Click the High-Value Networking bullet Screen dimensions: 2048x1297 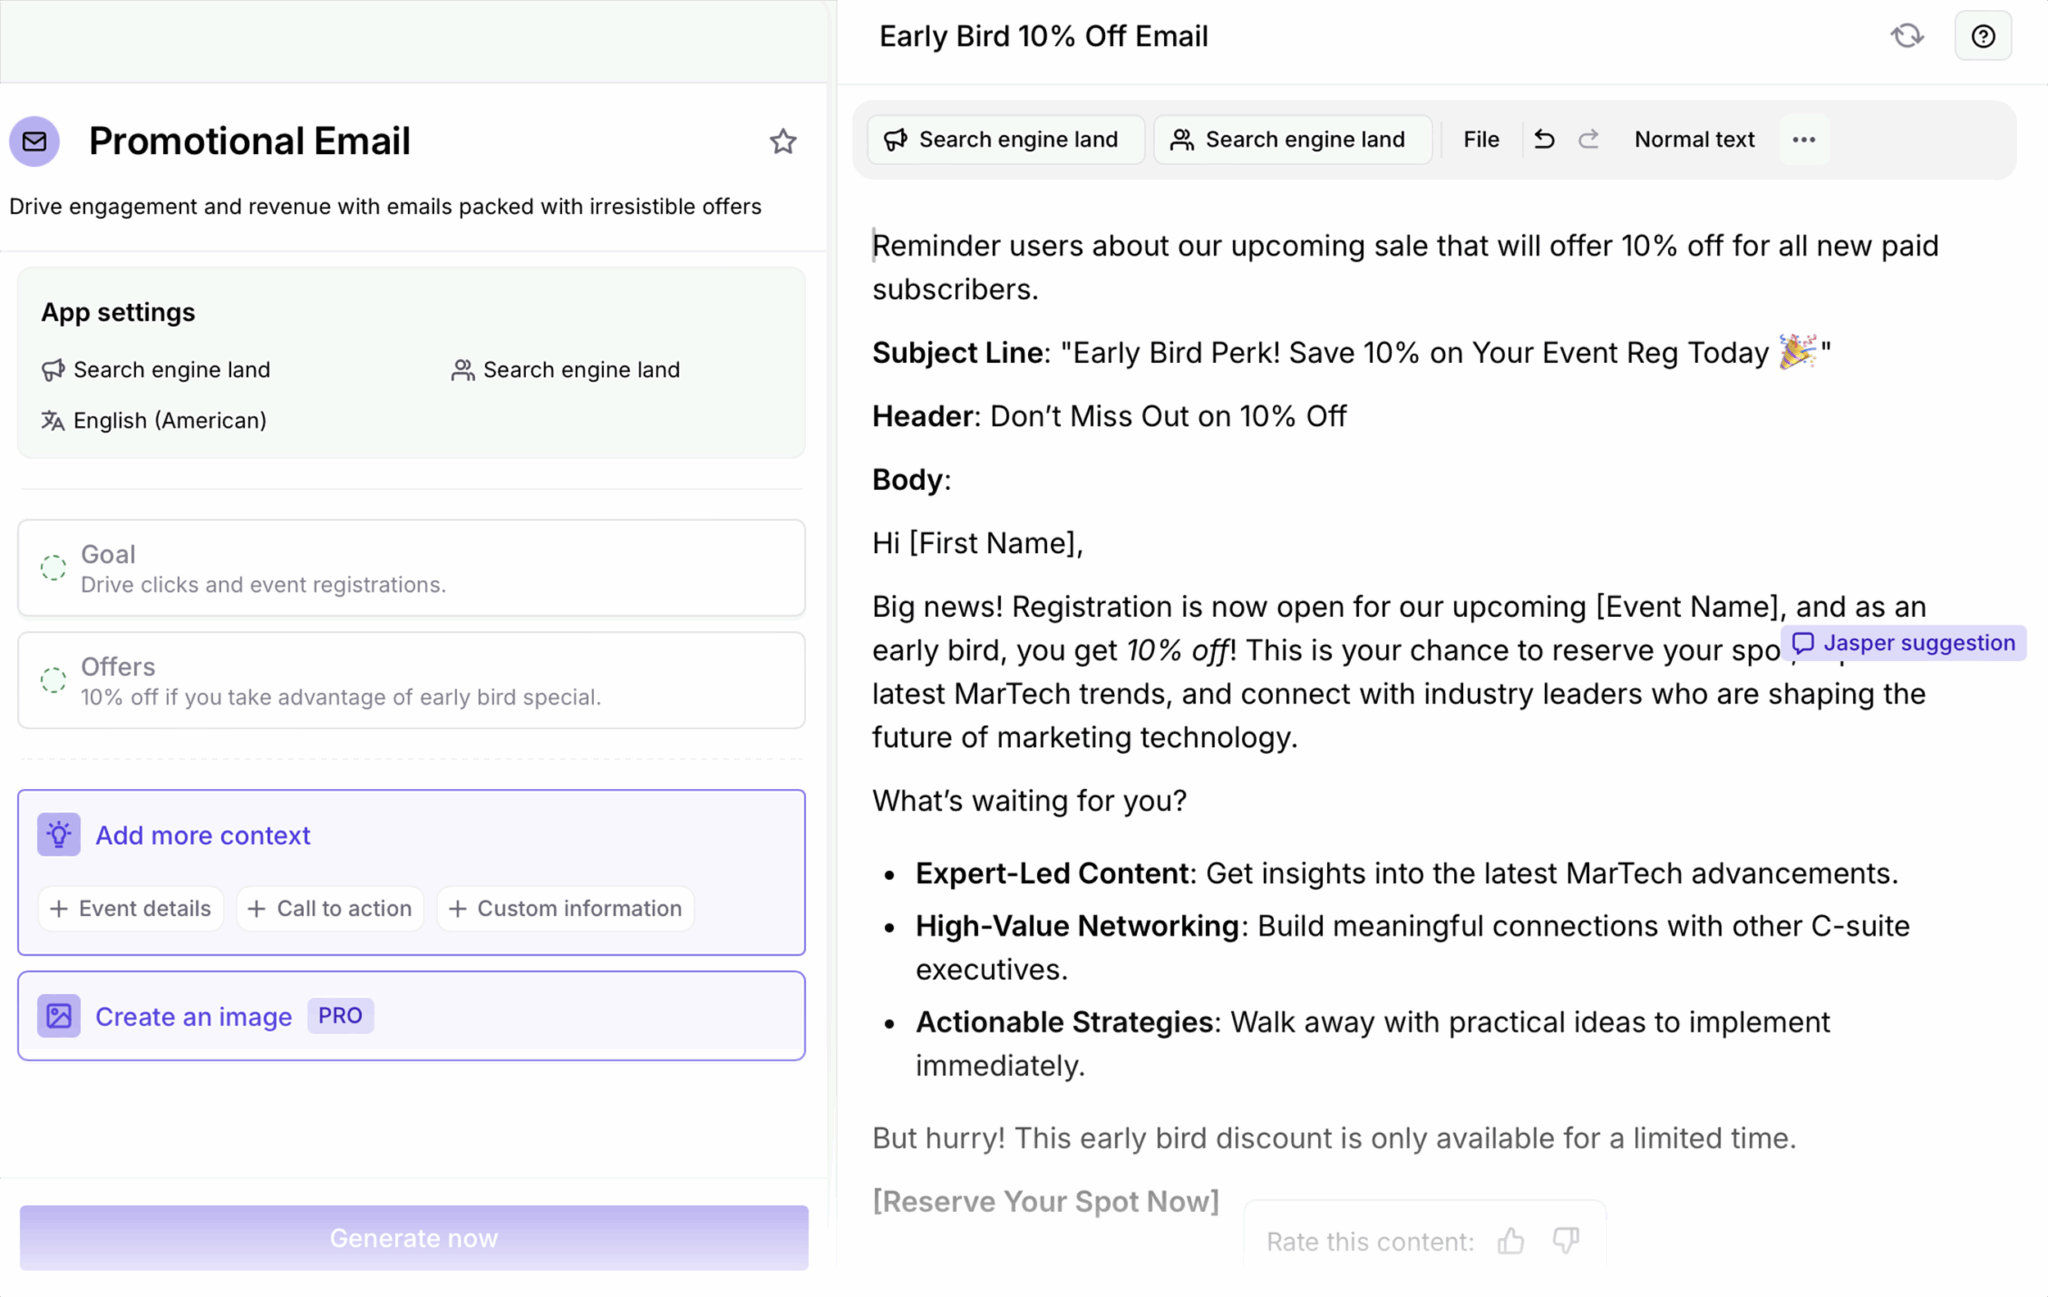pos(1412,947)
